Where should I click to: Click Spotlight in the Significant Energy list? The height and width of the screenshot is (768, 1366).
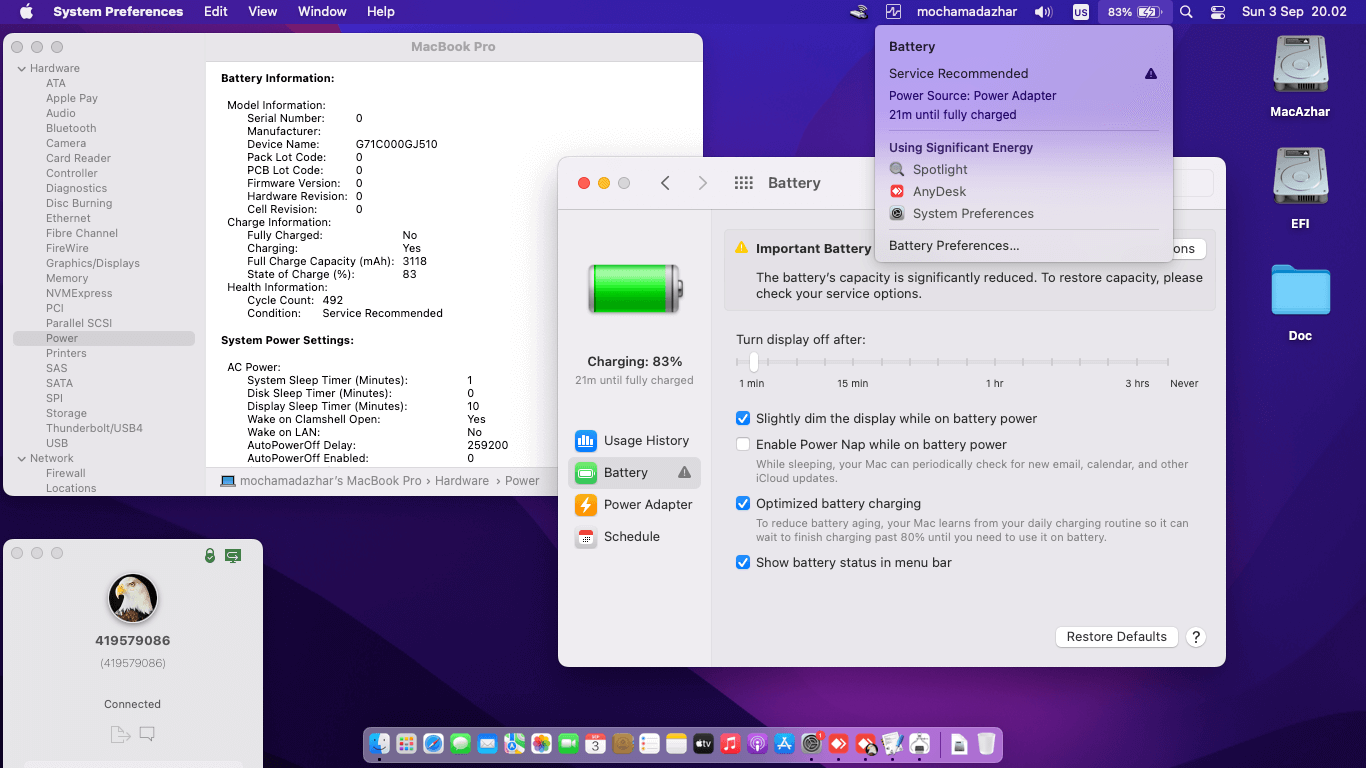(x=1023, y=170)
